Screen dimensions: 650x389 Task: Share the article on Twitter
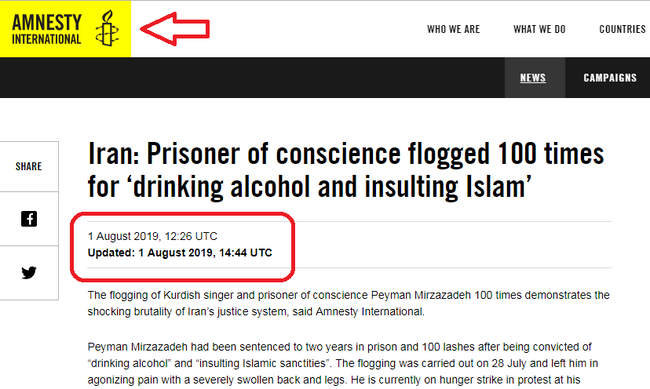(29, 272)
